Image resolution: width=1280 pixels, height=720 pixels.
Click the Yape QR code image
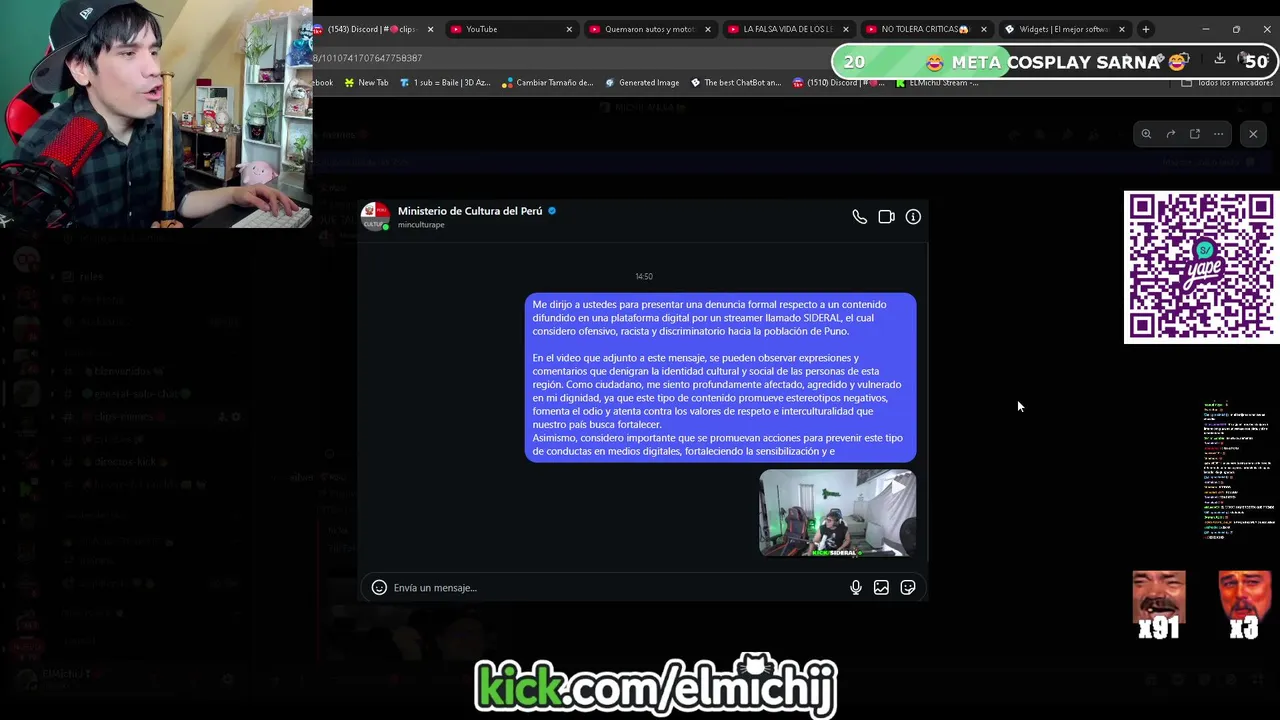(1201, 267)
